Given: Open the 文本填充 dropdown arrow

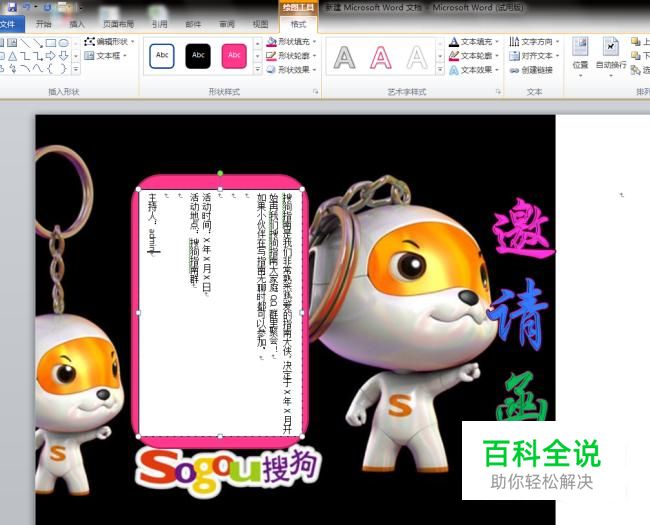Looking at the screenshot, I should pyautogui.click(x=497, y=41).
